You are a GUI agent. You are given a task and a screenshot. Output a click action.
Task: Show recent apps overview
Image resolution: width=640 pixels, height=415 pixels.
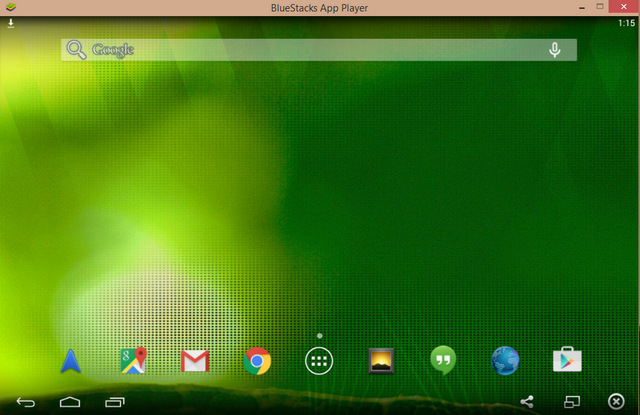point(115,402)
